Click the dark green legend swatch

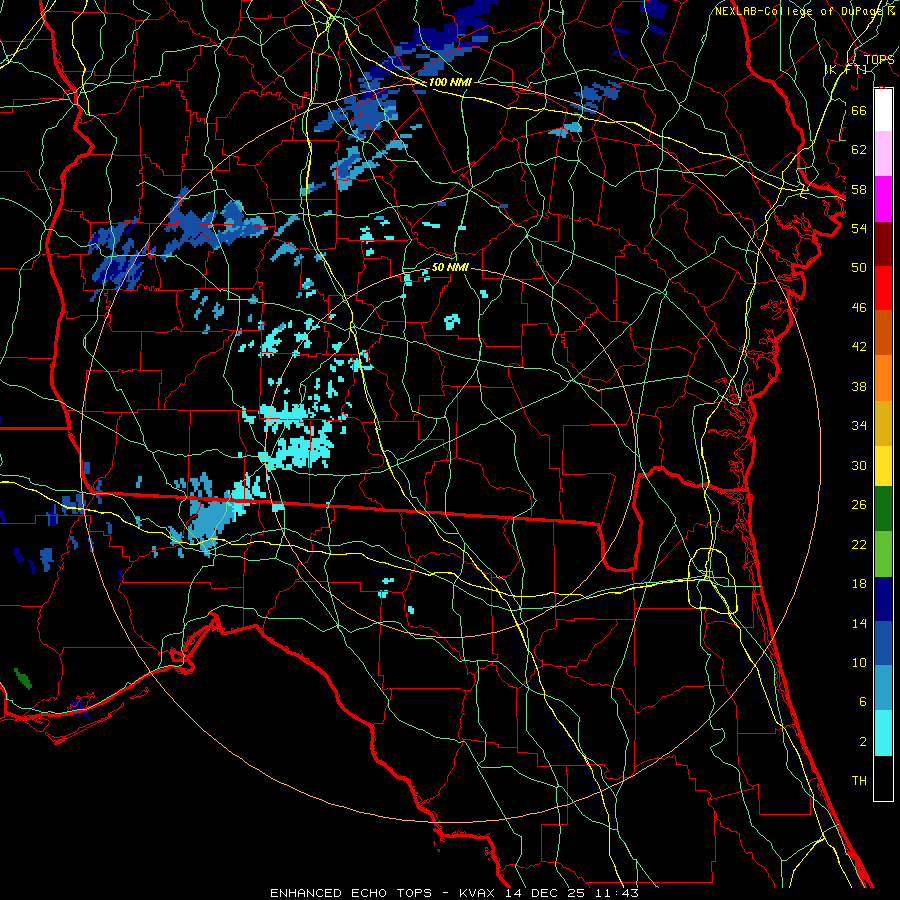click(883, 509)
